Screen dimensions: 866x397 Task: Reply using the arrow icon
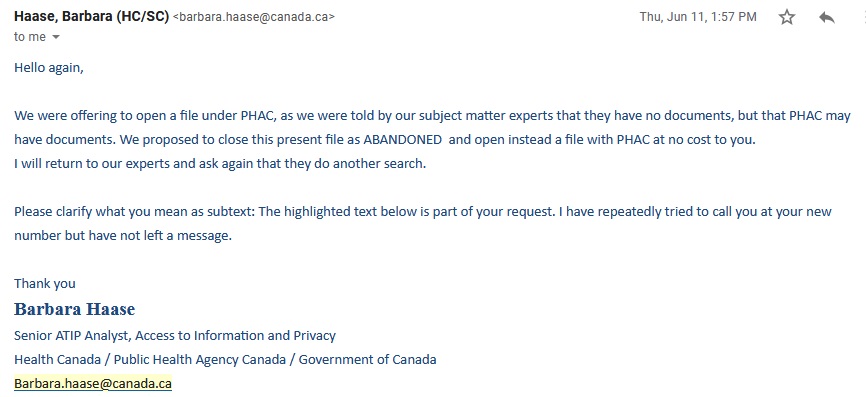(x=827, y=17)
